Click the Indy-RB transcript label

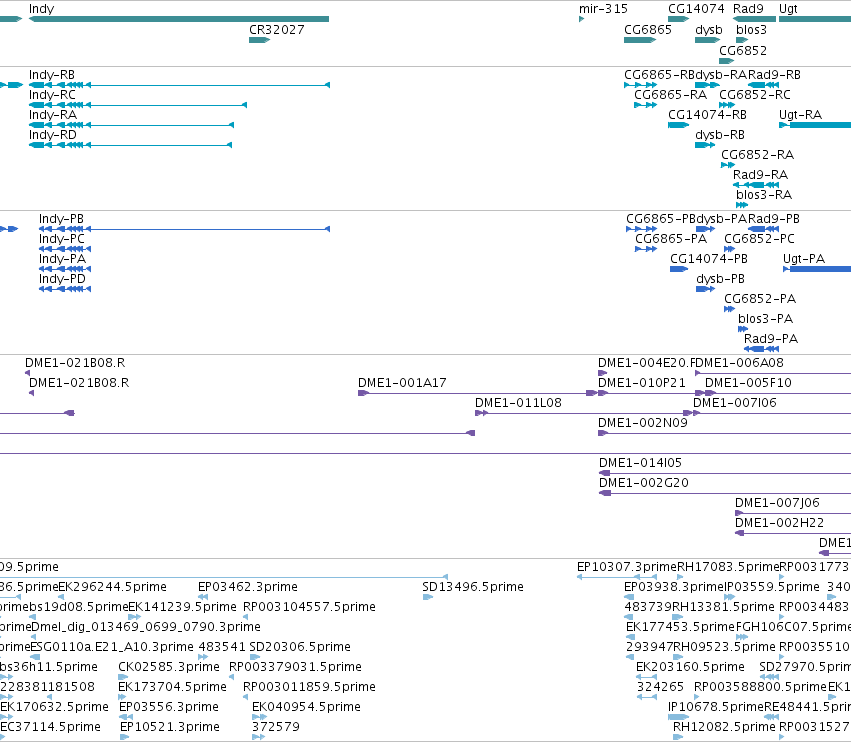[52, 75]
